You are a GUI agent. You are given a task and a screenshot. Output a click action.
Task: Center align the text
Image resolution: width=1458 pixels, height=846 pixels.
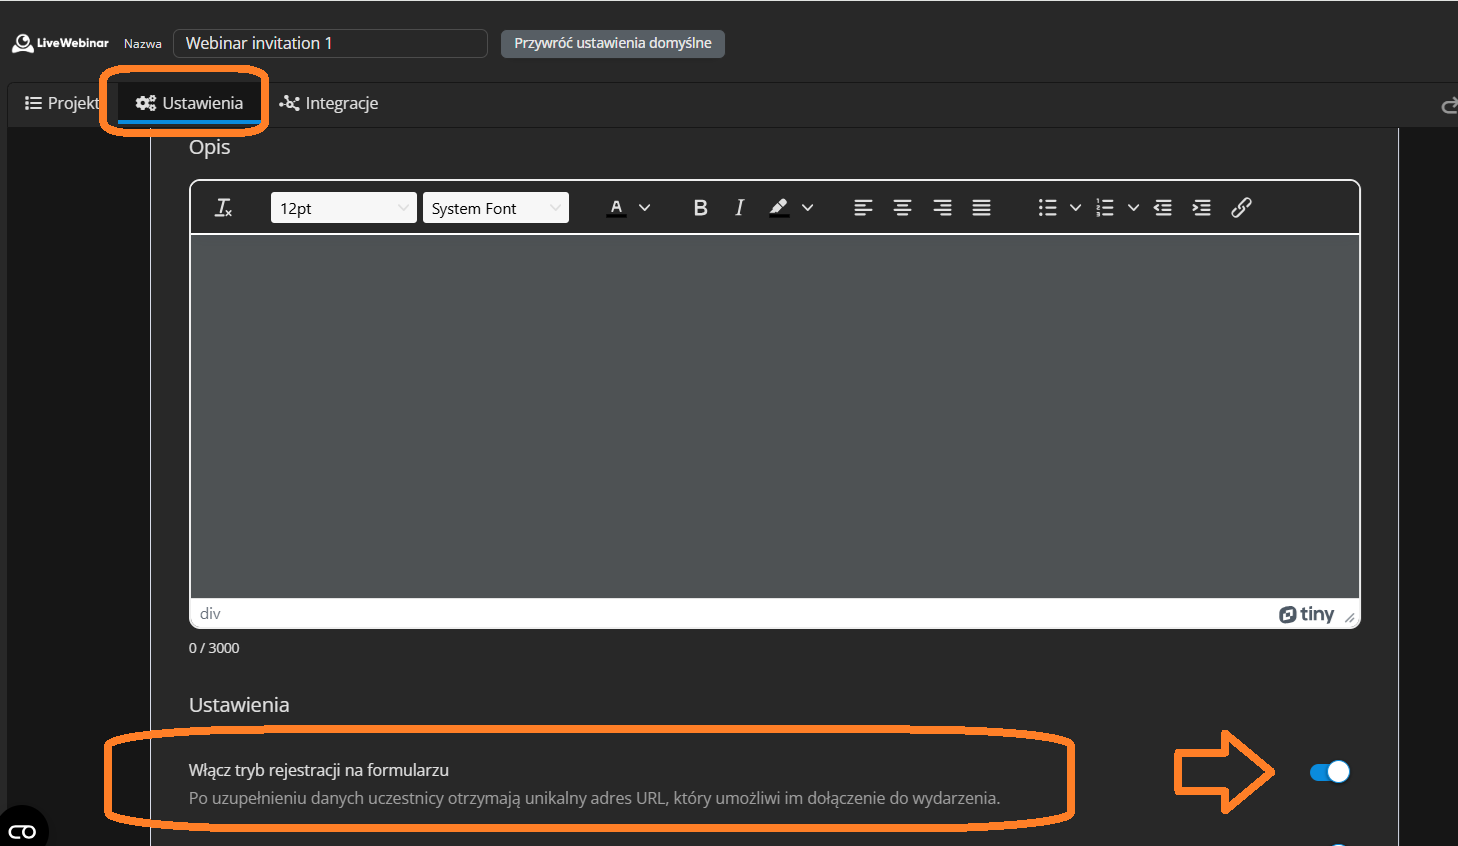(902, 208)
